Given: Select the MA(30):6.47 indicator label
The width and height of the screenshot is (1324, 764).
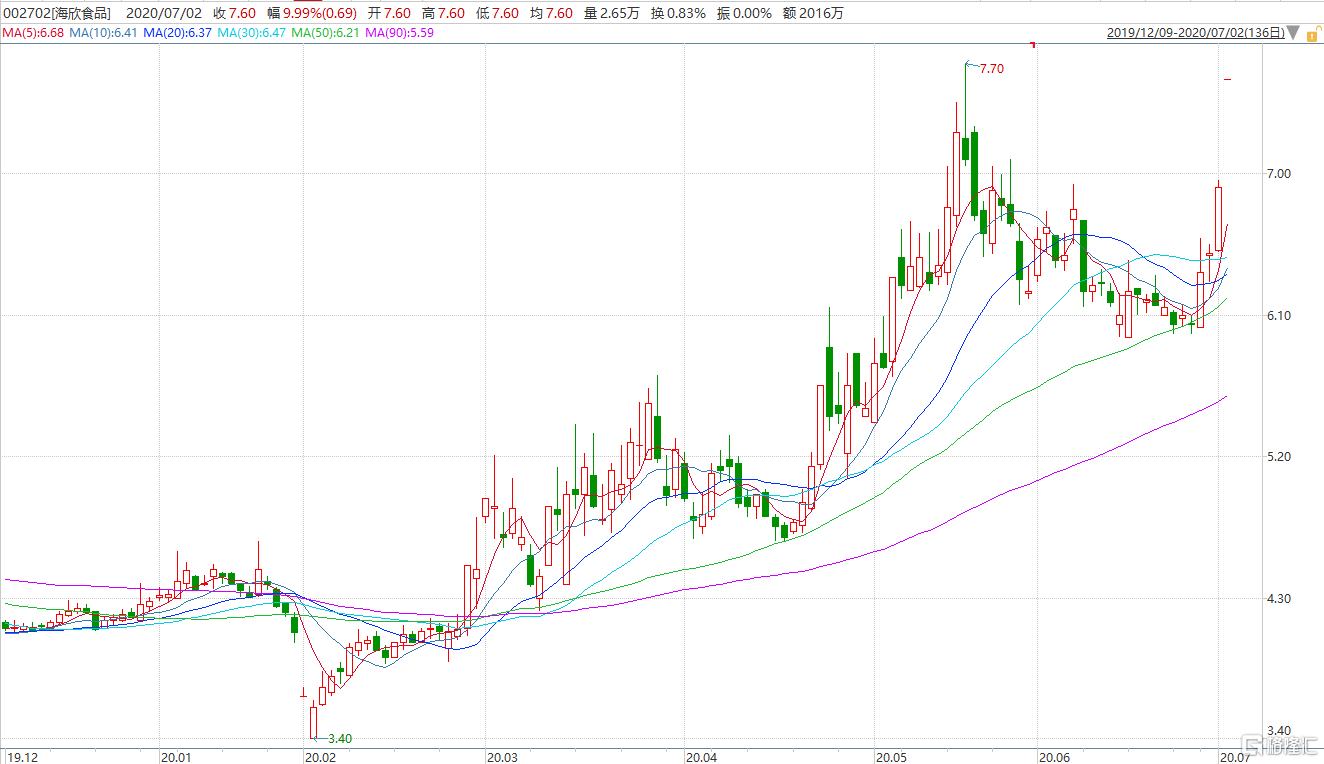Looking at the screenshot, I should pyautogui.click(x=252, y=33).
